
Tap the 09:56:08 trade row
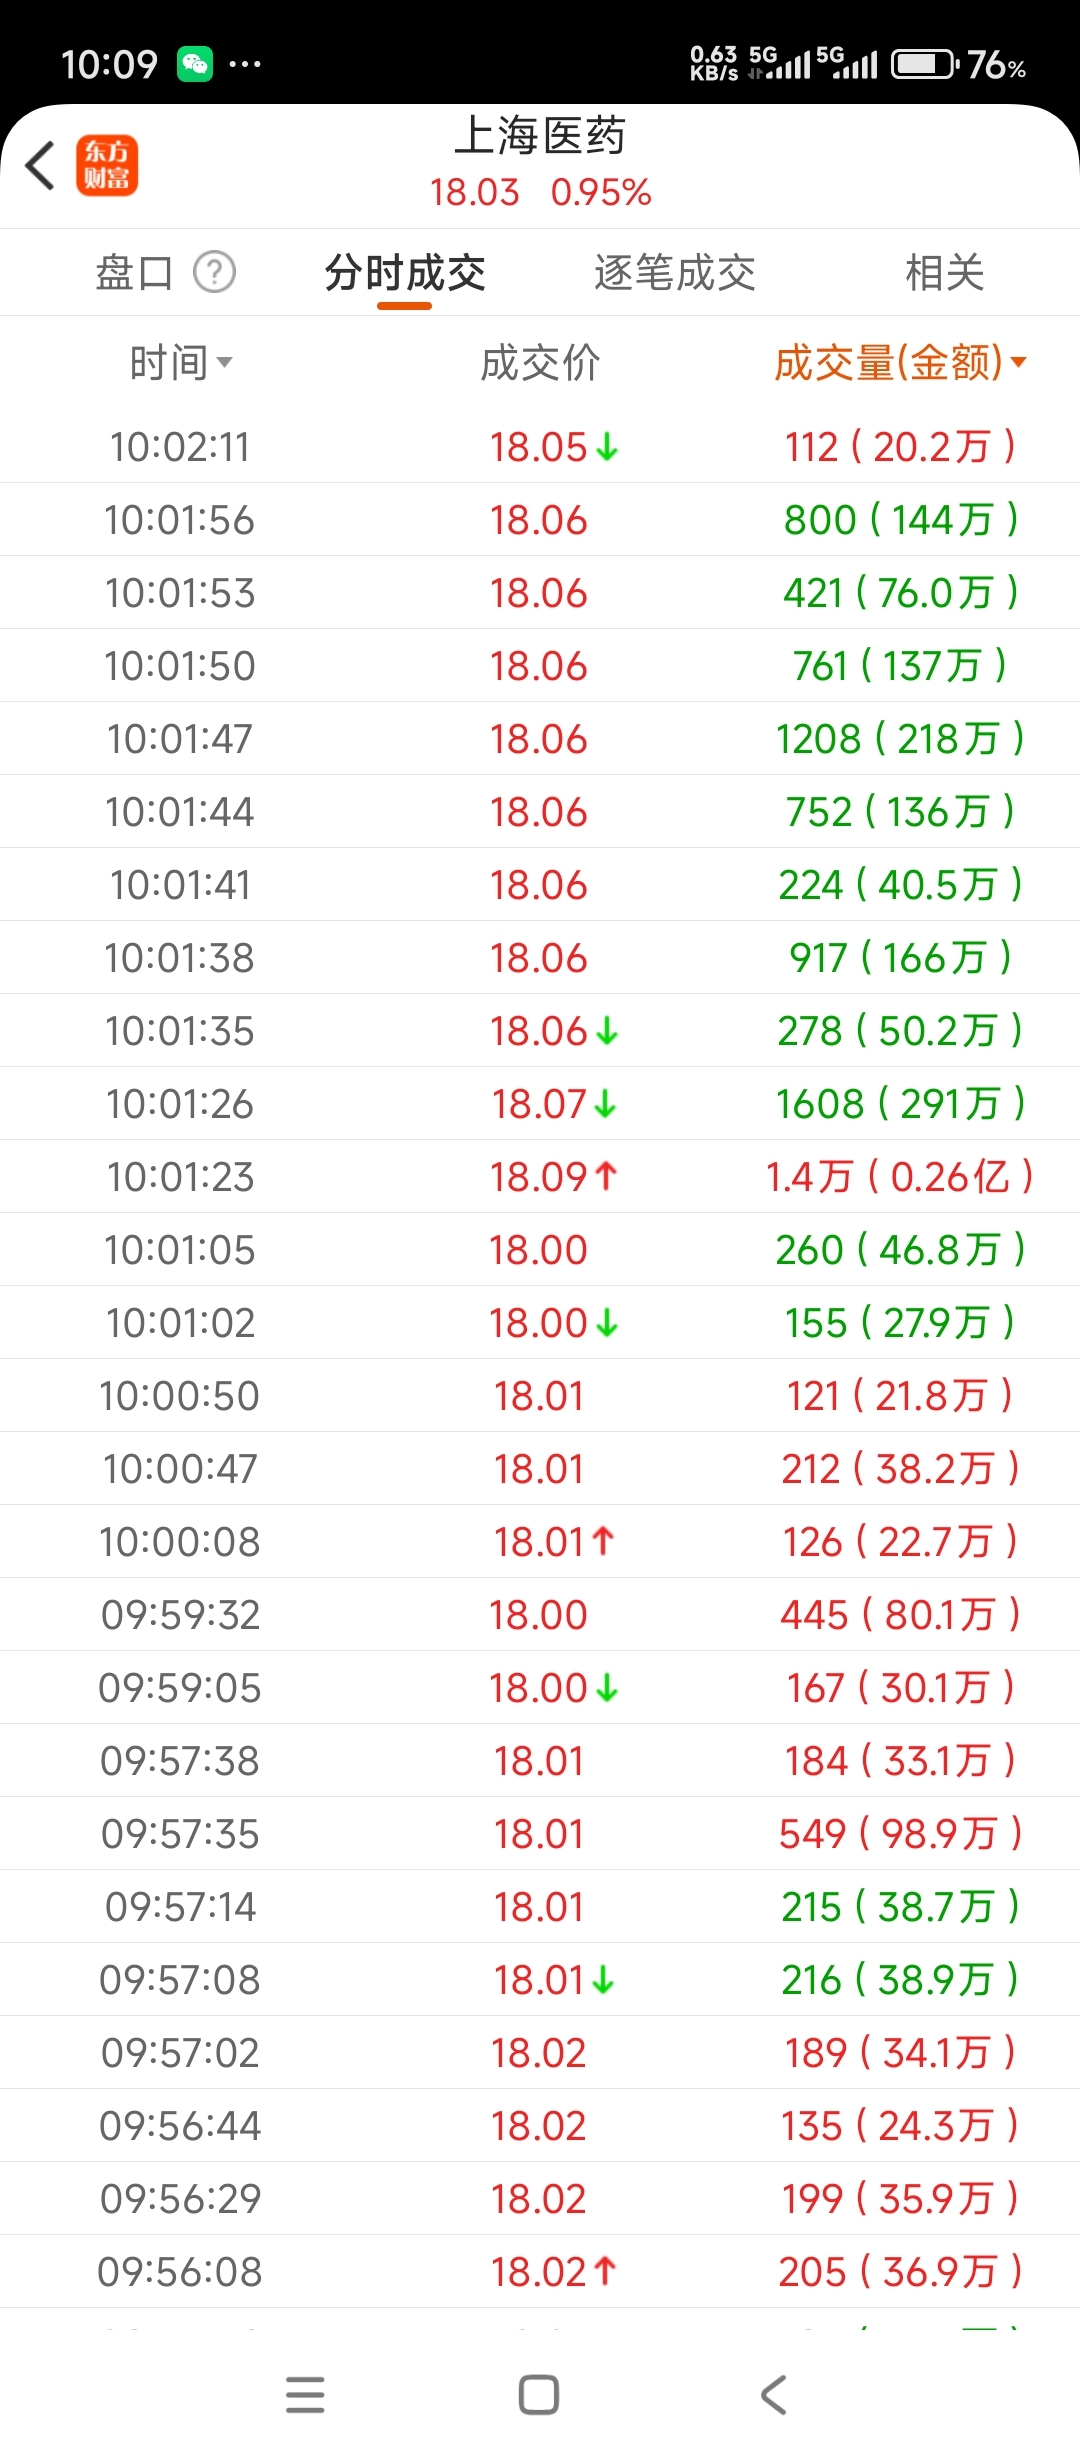pyautogui.click(x=540, y=2272)
